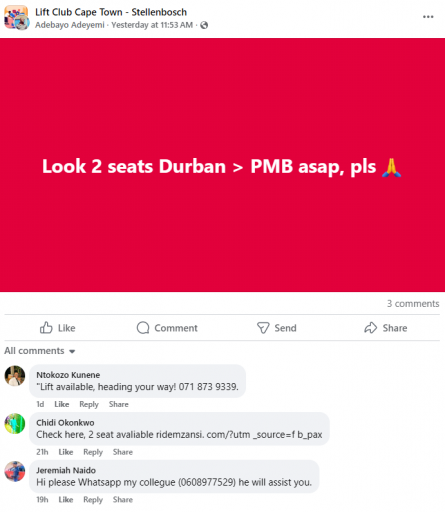Viewport: 445px width, 512px height.
Task: Open Ntokozo Kunene's profile picture
Action: 15,376
